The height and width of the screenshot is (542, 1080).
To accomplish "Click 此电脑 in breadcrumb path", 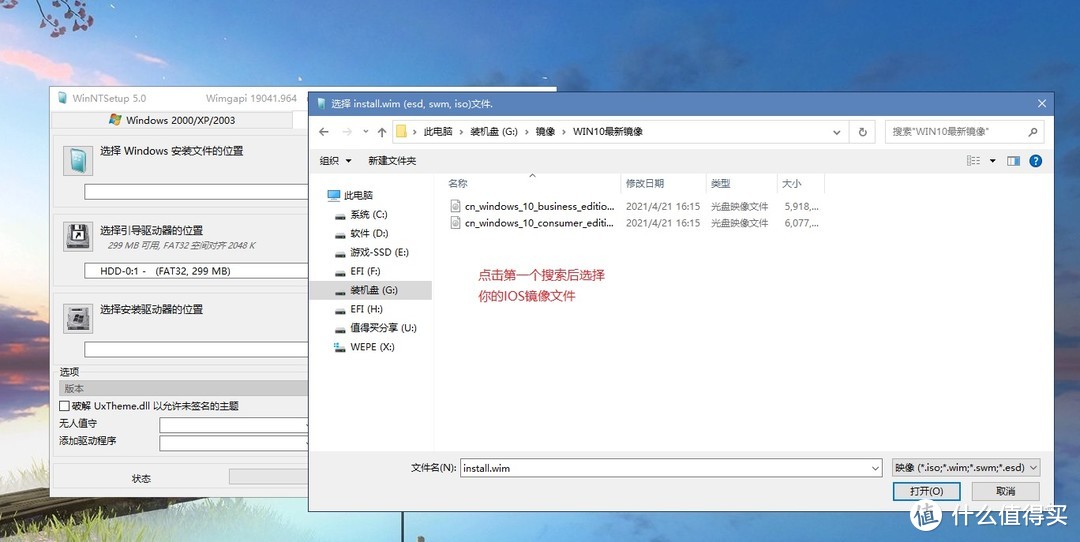I will coord(438,132).
